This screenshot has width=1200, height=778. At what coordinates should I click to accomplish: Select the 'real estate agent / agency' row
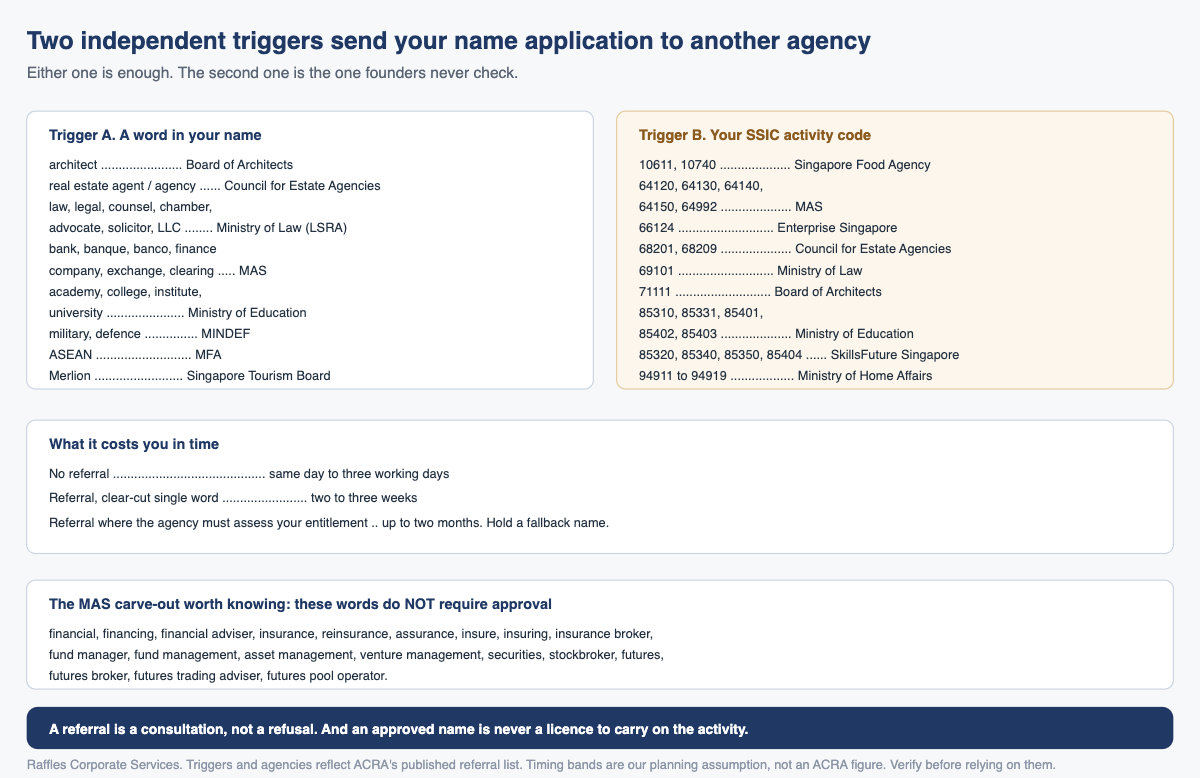click(215, 185)
